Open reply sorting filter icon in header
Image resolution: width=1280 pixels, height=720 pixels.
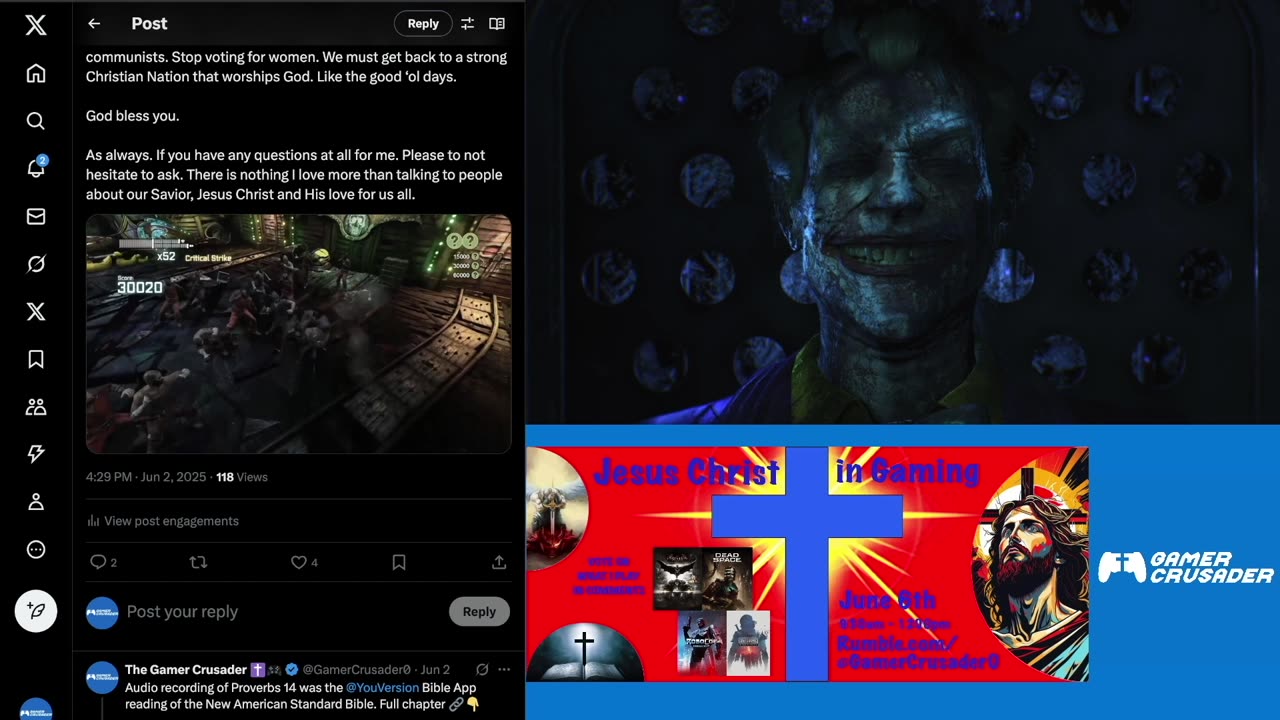(x=467, y=24)
